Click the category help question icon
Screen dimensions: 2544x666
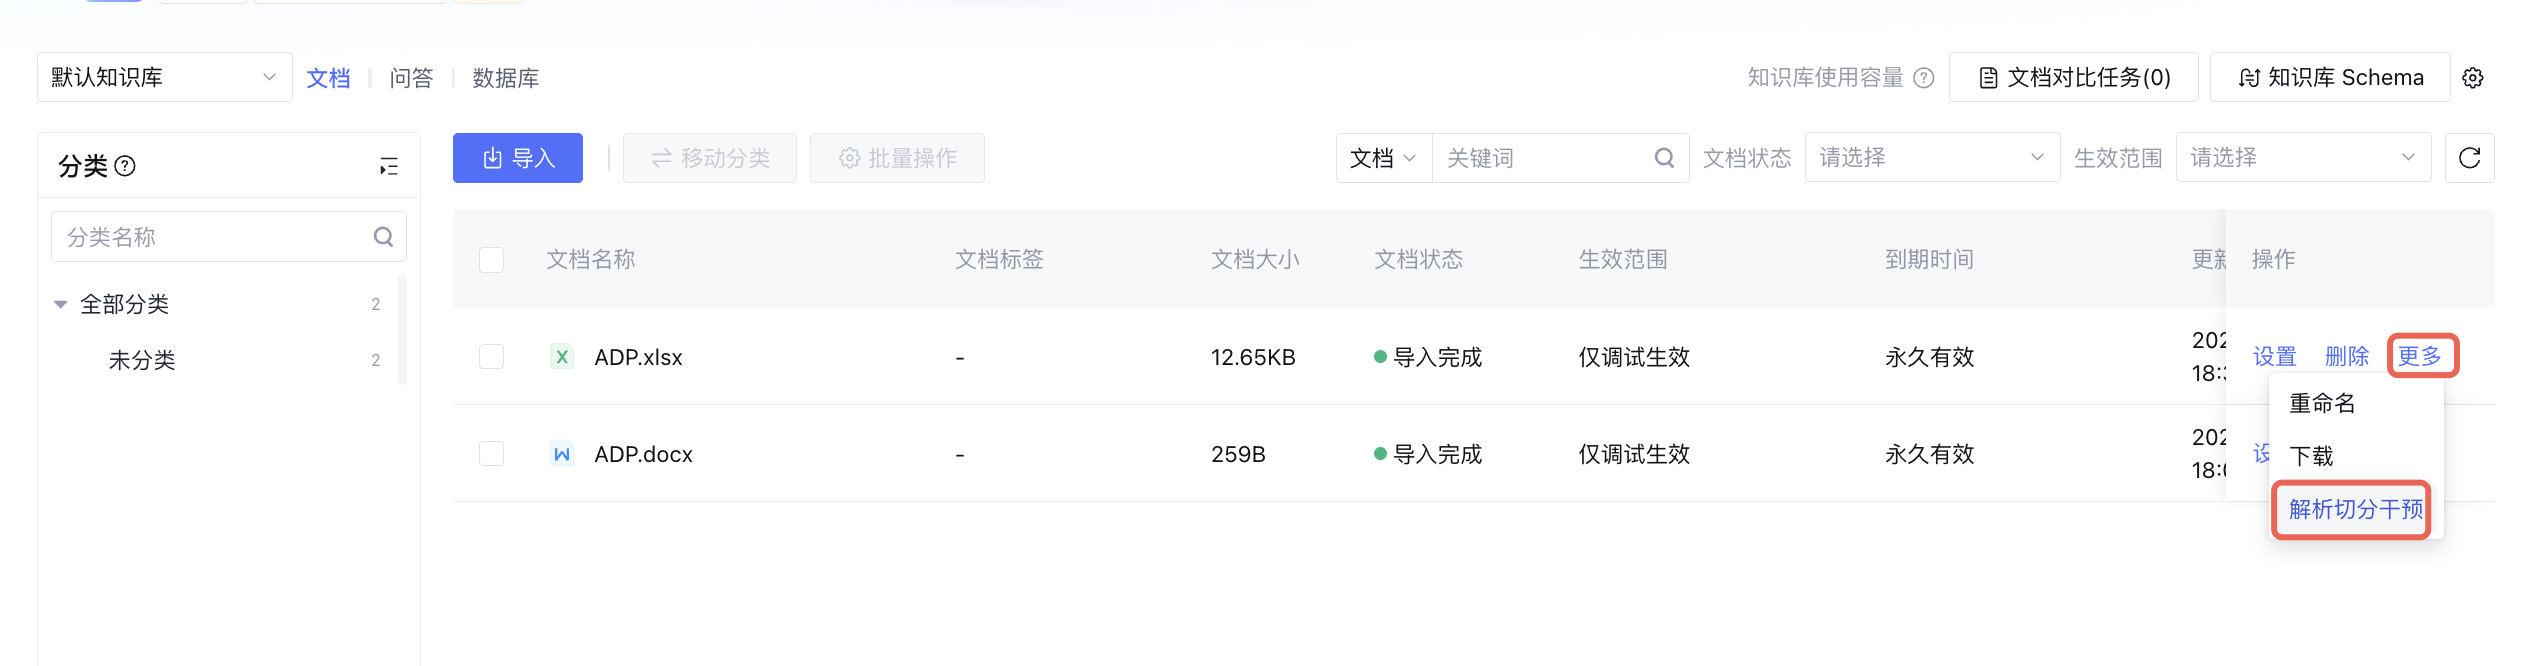125,166
